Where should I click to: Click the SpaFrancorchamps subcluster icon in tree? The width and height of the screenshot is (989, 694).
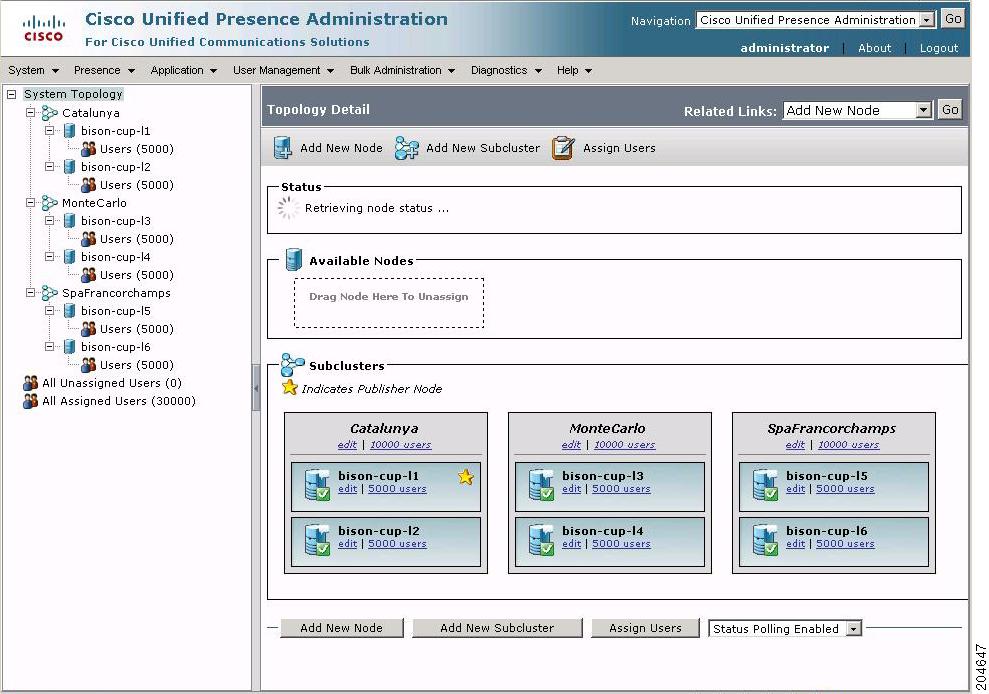click(49, 293)
